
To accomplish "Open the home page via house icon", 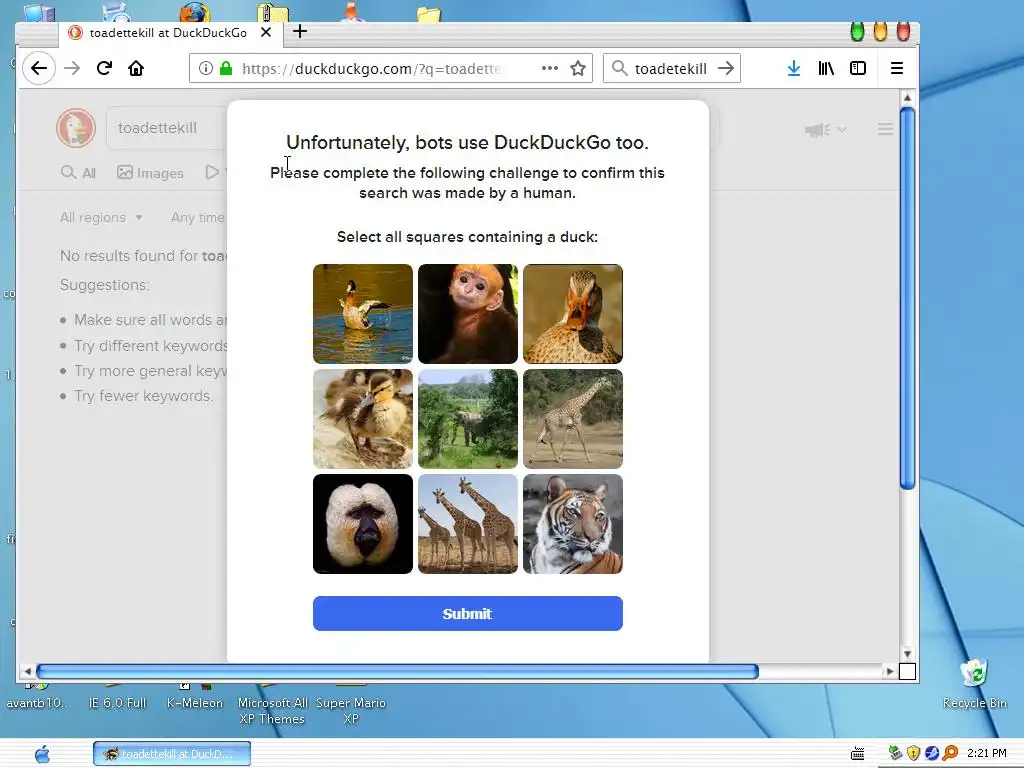I will point(136,68).
